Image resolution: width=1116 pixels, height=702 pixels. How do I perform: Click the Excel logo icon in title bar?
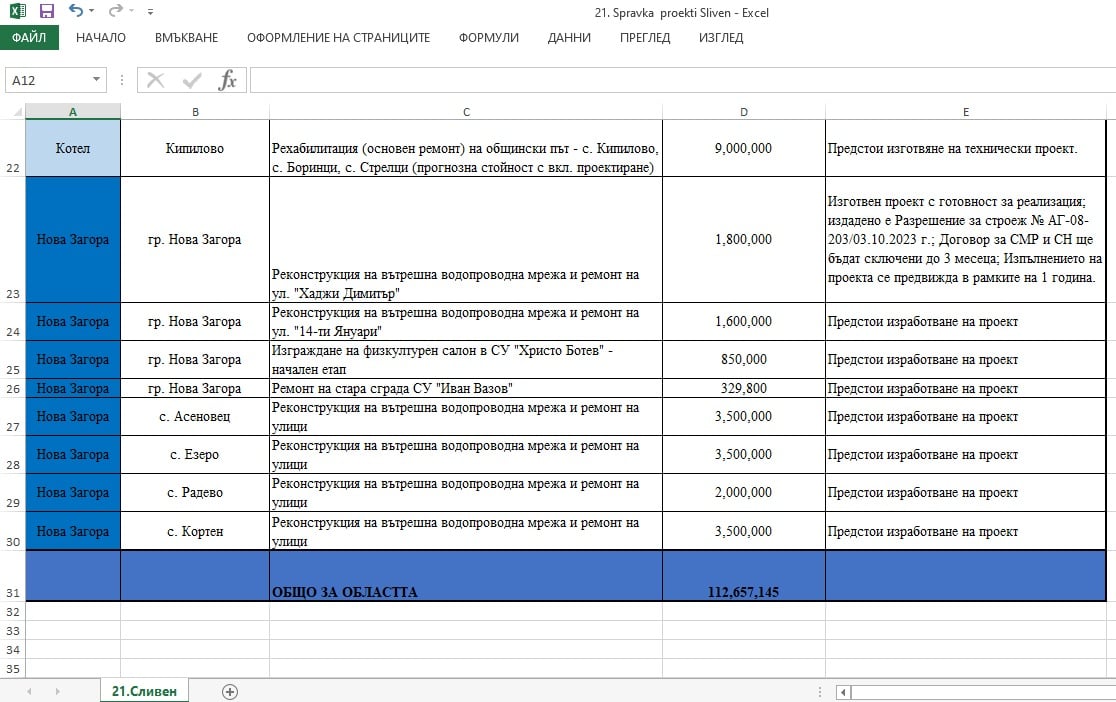18,12
